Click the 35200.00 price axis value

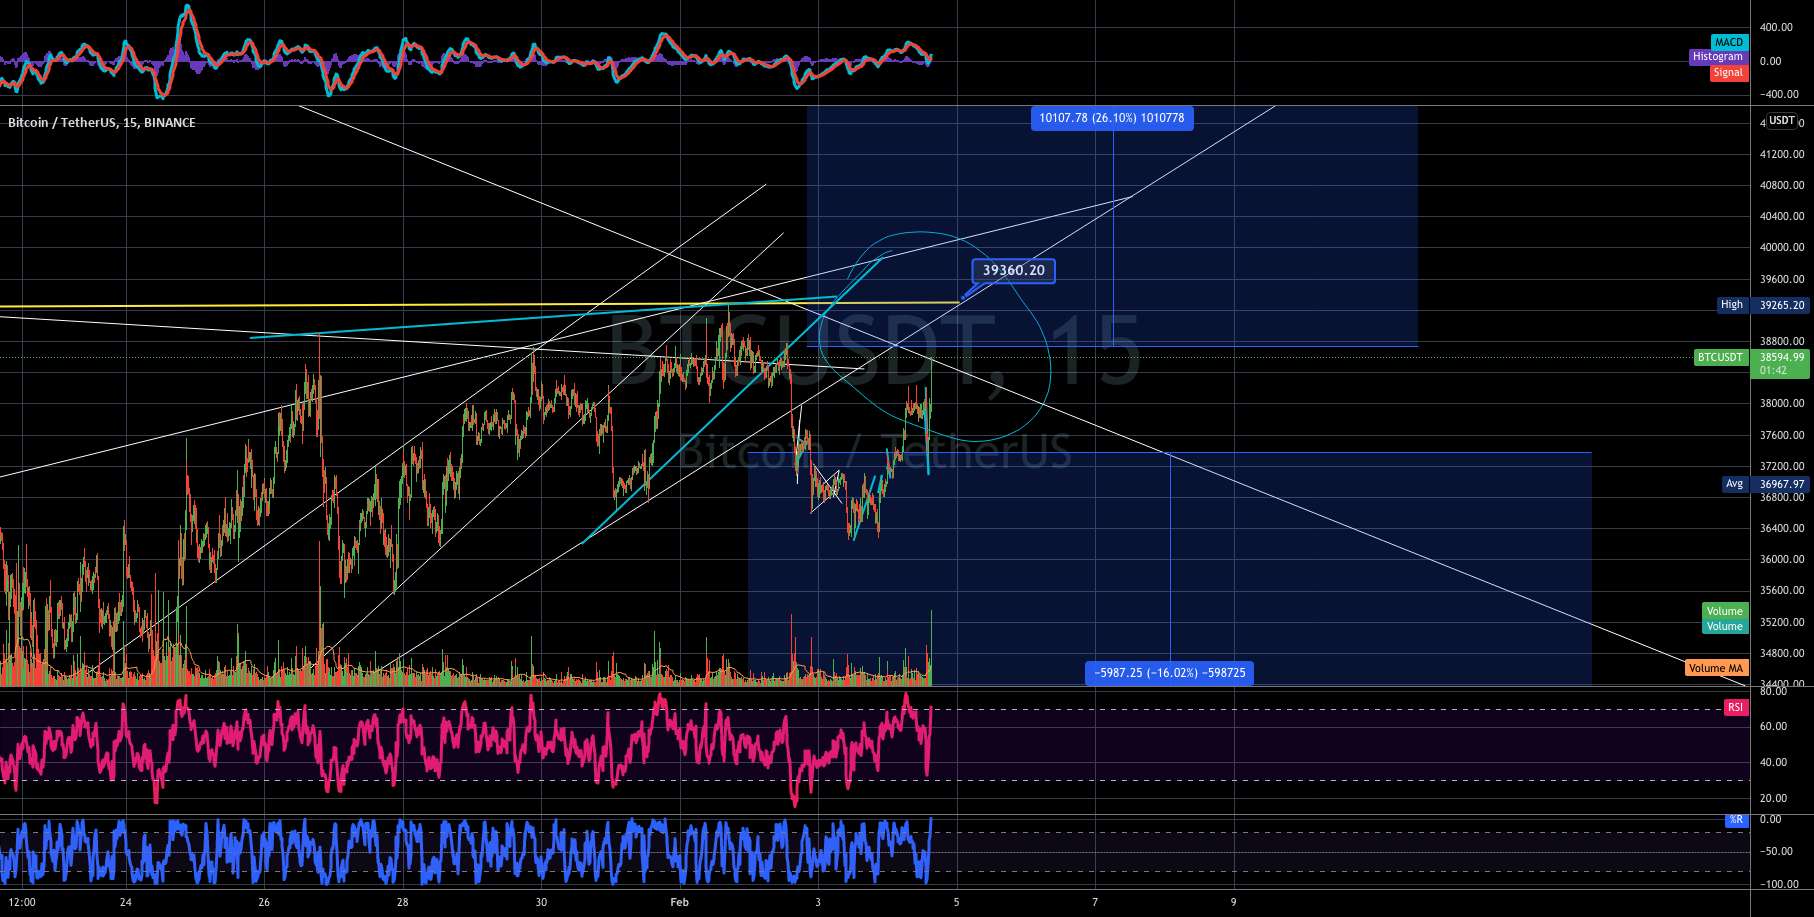tap(1782, 622)
